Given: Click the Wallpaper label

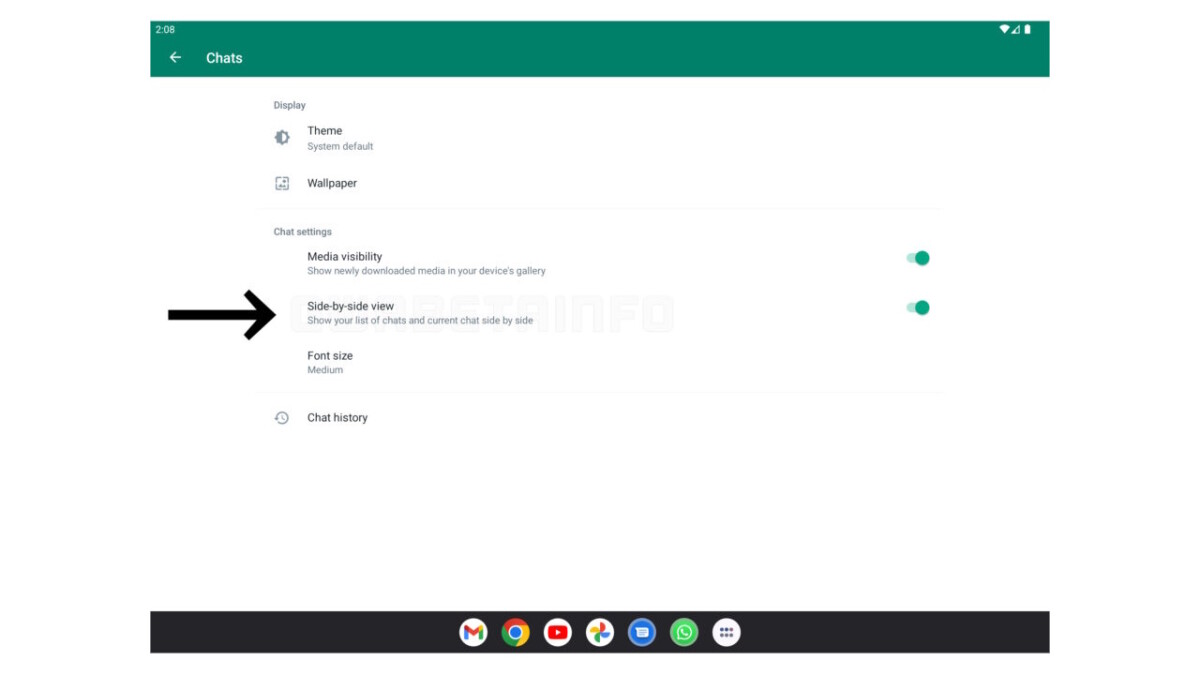Looking at the screenshot, I should pyautogui.click(x=331, y=183).
